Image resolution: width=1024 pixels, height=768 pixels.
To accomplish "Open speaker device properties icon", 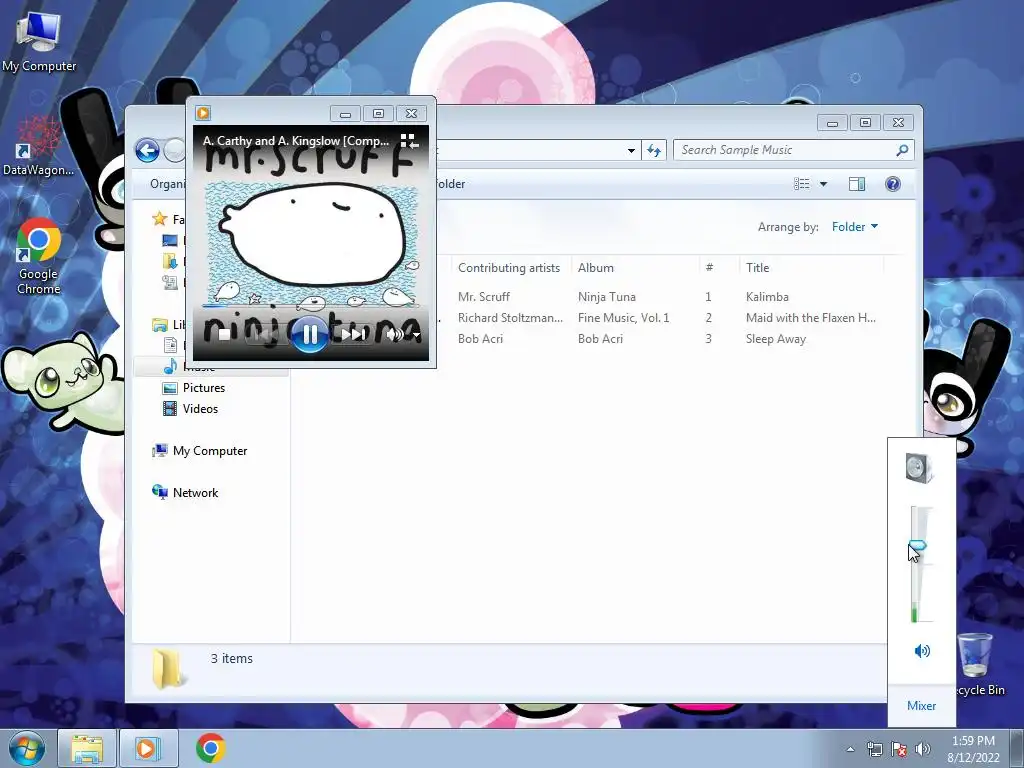I will (920, 468).
